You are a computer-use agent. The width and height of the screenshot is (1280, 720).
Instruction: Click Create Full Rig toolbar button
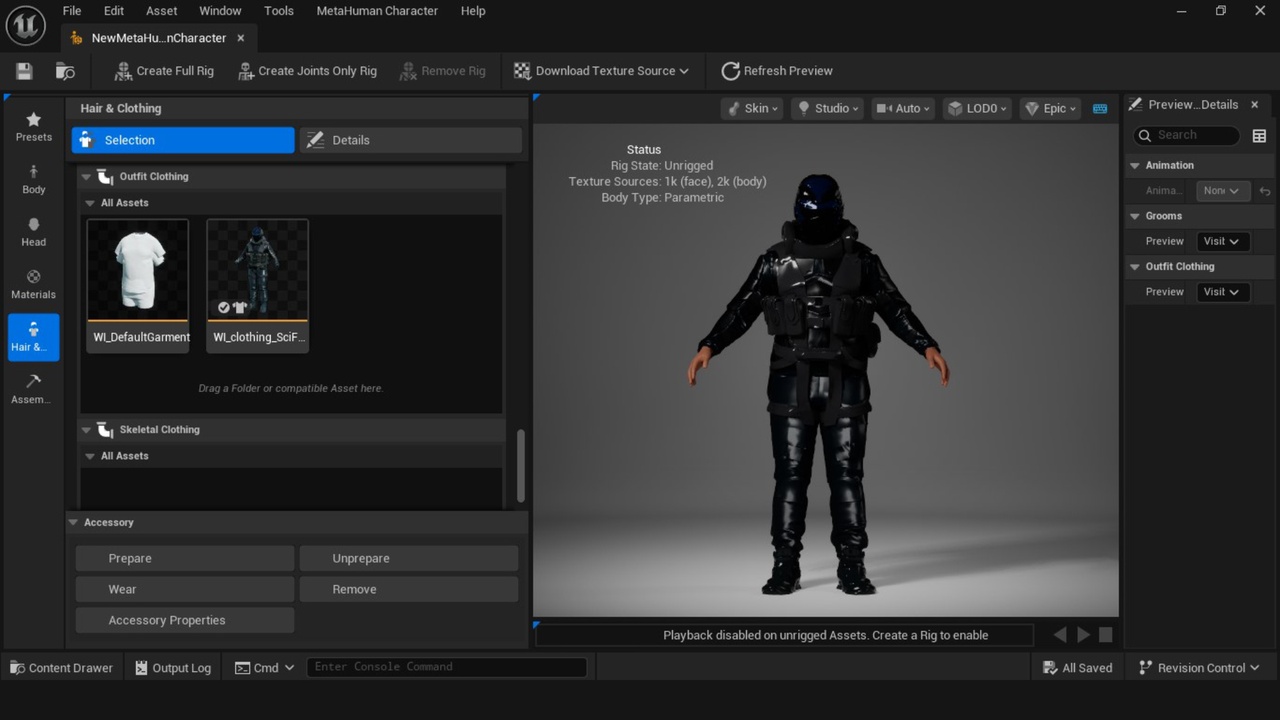pyautogui.click(x=164, y=71)
